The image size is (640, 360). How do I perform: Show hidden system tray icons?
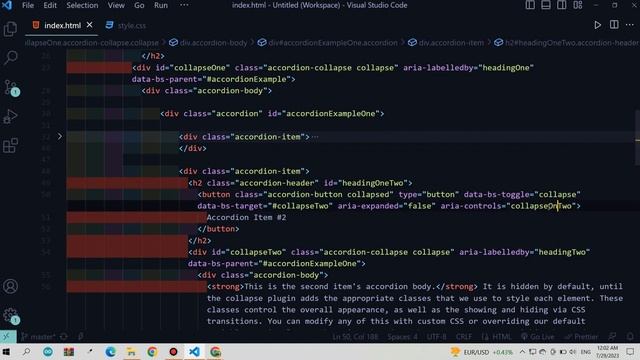[522, 352]
